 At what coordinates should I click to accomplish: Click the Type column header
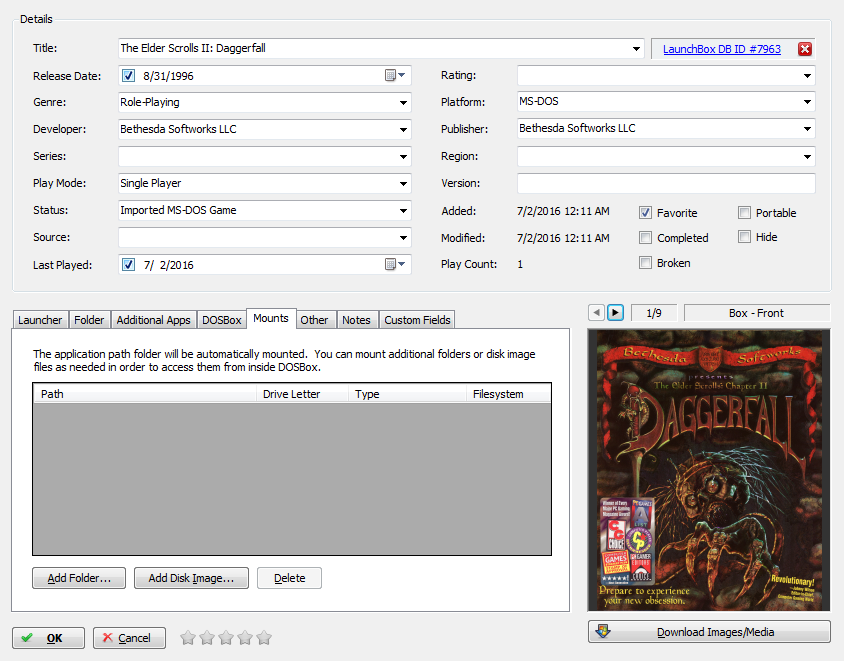pyautogui.click(x=407, y=393)
